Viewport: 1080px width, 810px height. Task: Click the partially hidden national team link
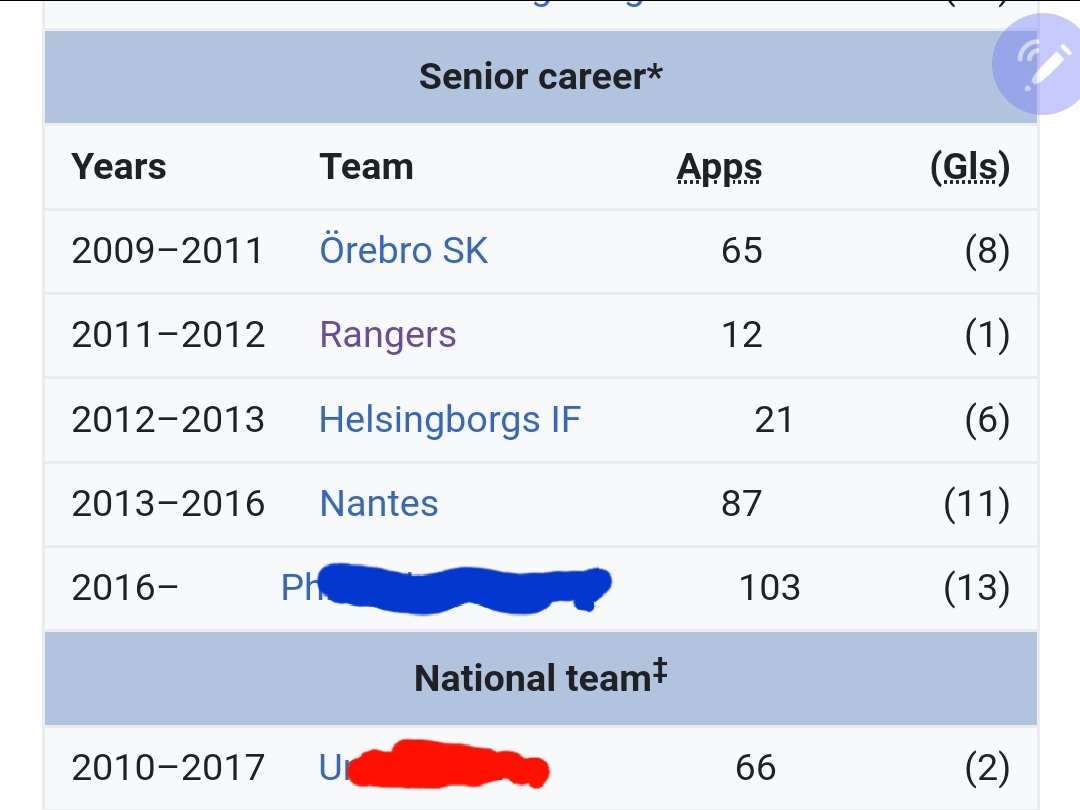(334, 767)
